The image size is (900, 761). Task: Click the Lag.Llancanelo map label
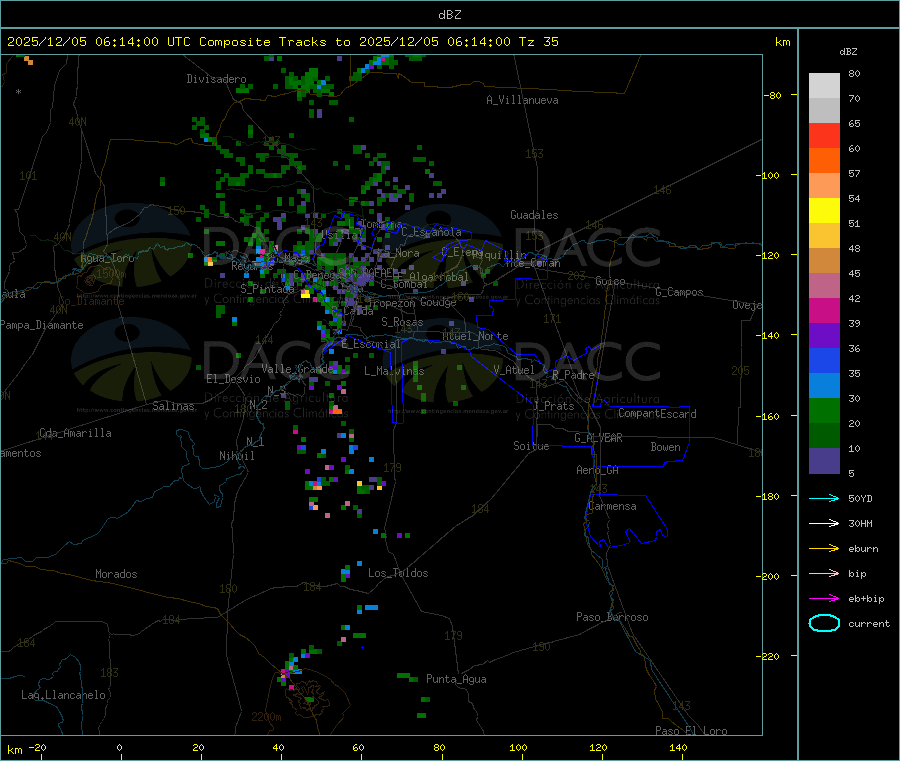pyautogui.click(x=63, y=695)
